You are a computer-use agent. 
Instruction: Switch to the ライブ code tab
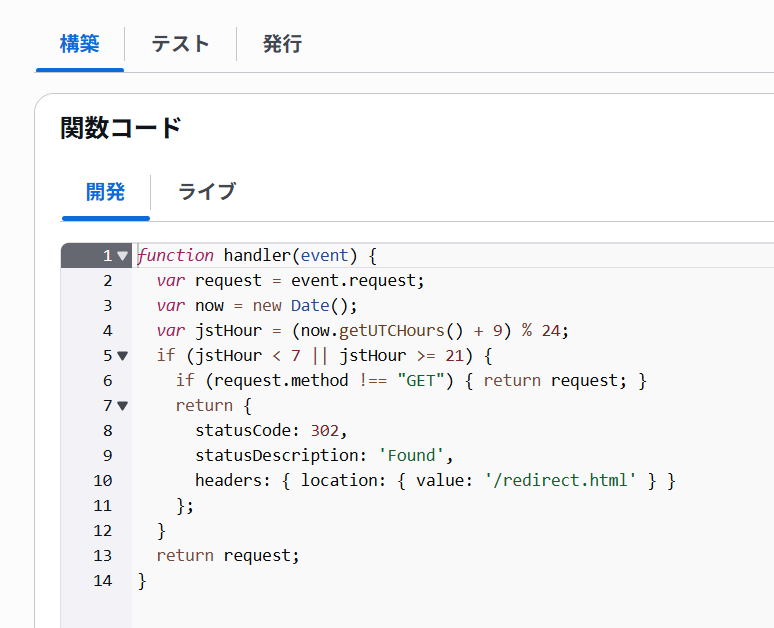(x=206, y=192)
